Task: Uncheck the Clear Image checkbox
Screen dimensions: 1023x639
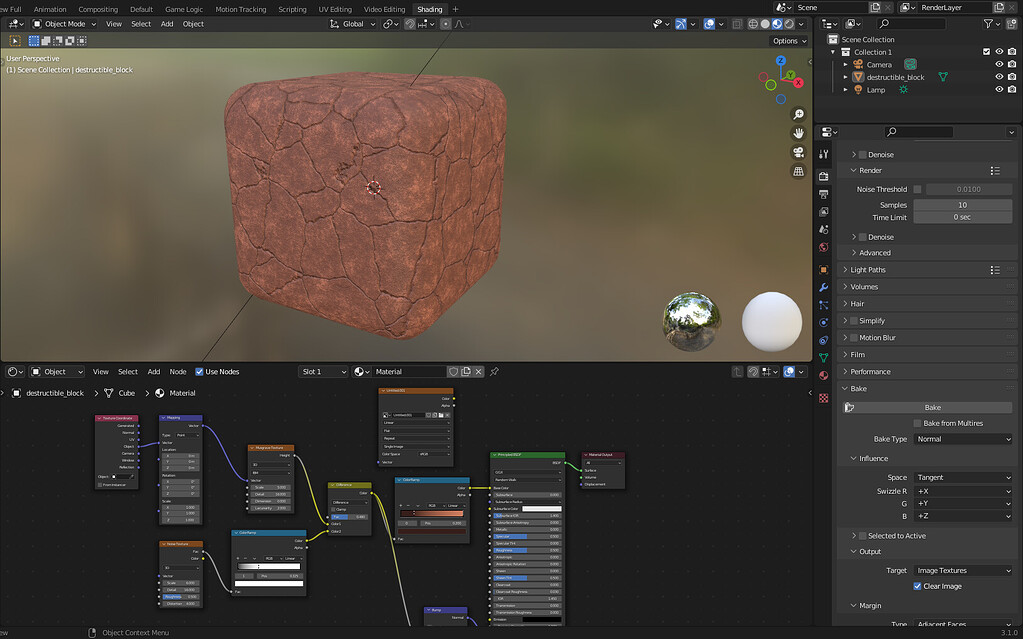Action: point(917,586)
